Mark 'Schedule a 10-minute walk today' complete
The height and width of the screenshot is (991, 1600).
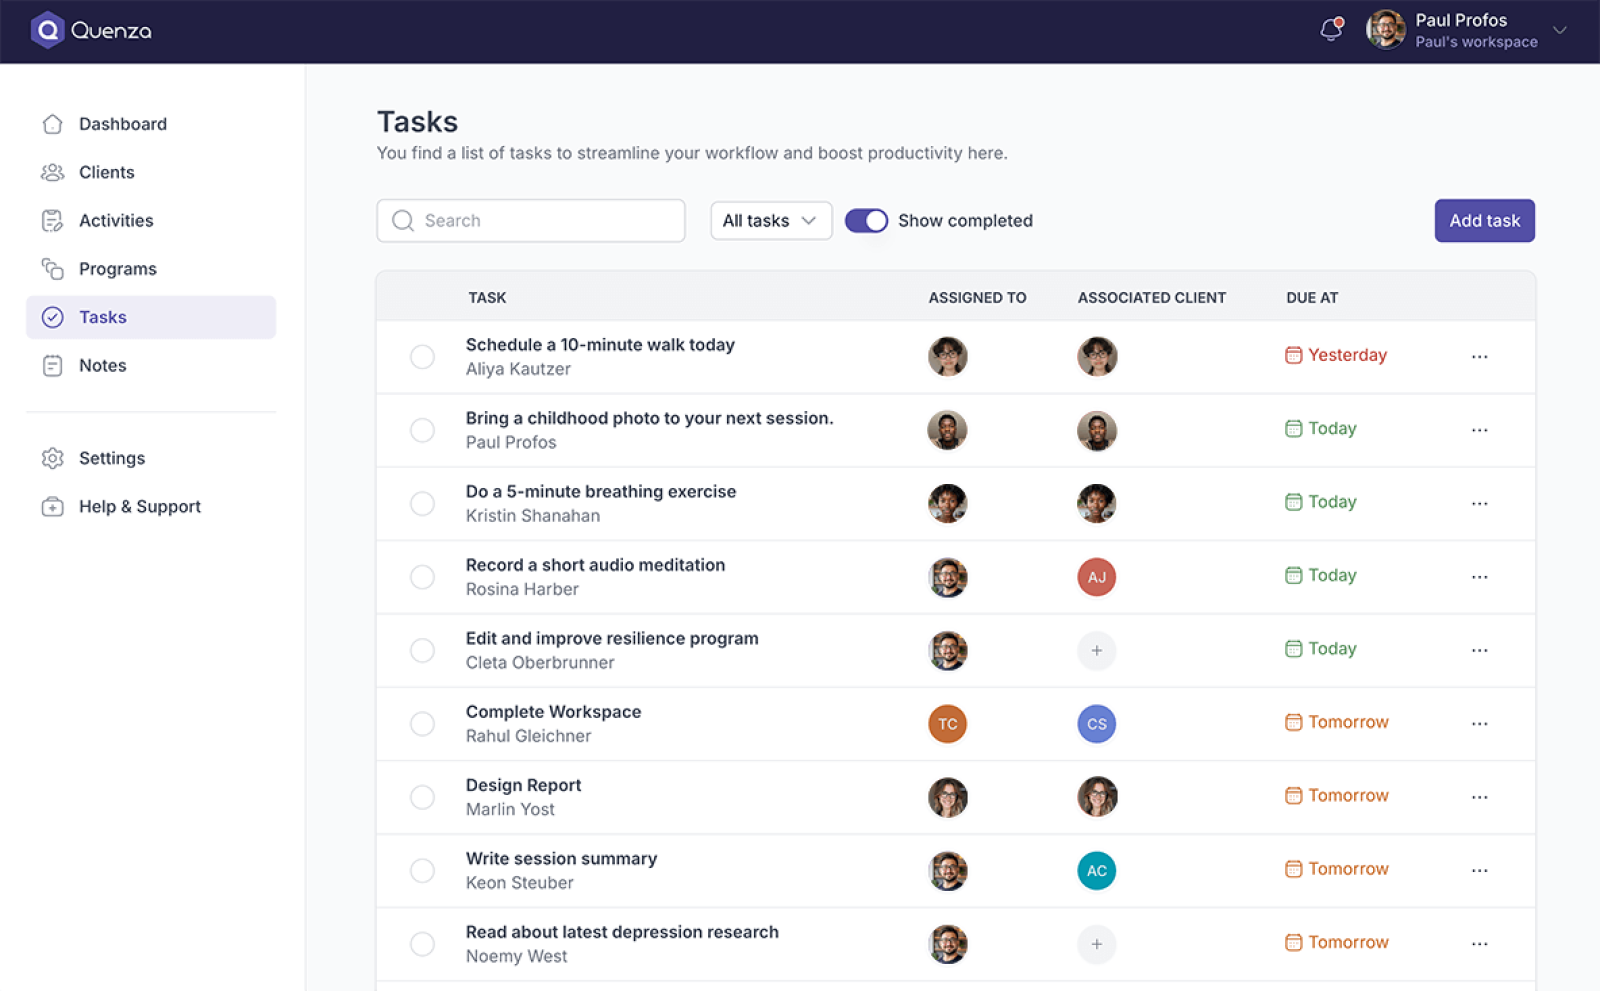click(422, 357)
